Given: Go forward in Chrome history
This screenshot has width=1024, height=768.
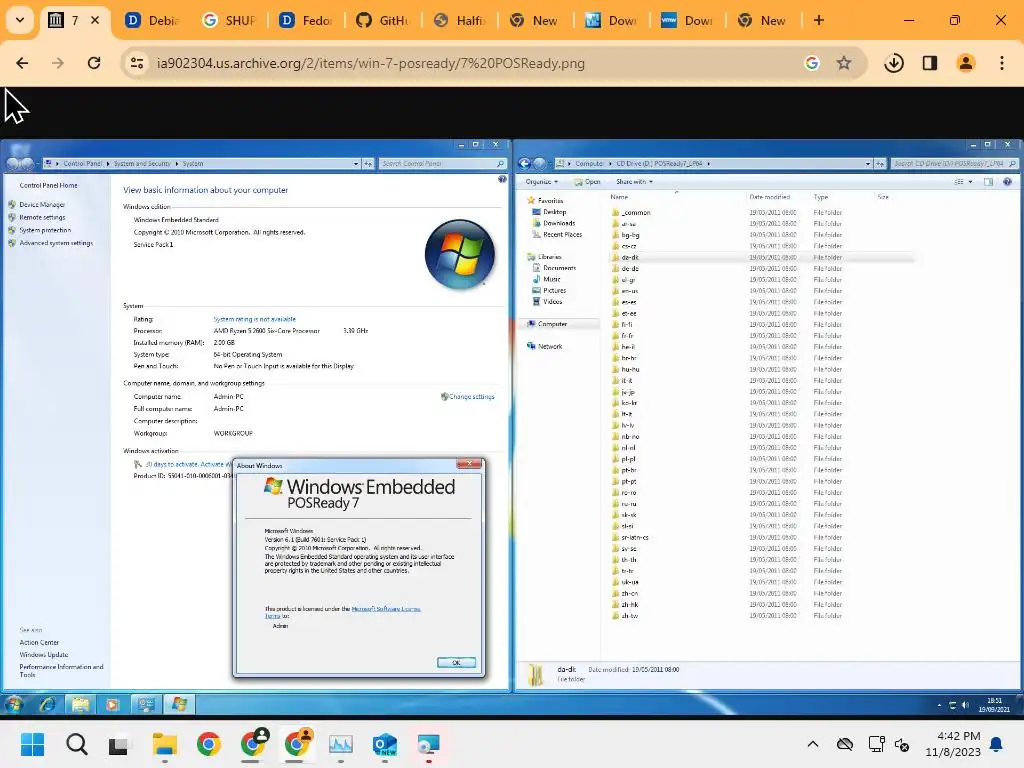Looking at the screenshot, I should [58, 63].
